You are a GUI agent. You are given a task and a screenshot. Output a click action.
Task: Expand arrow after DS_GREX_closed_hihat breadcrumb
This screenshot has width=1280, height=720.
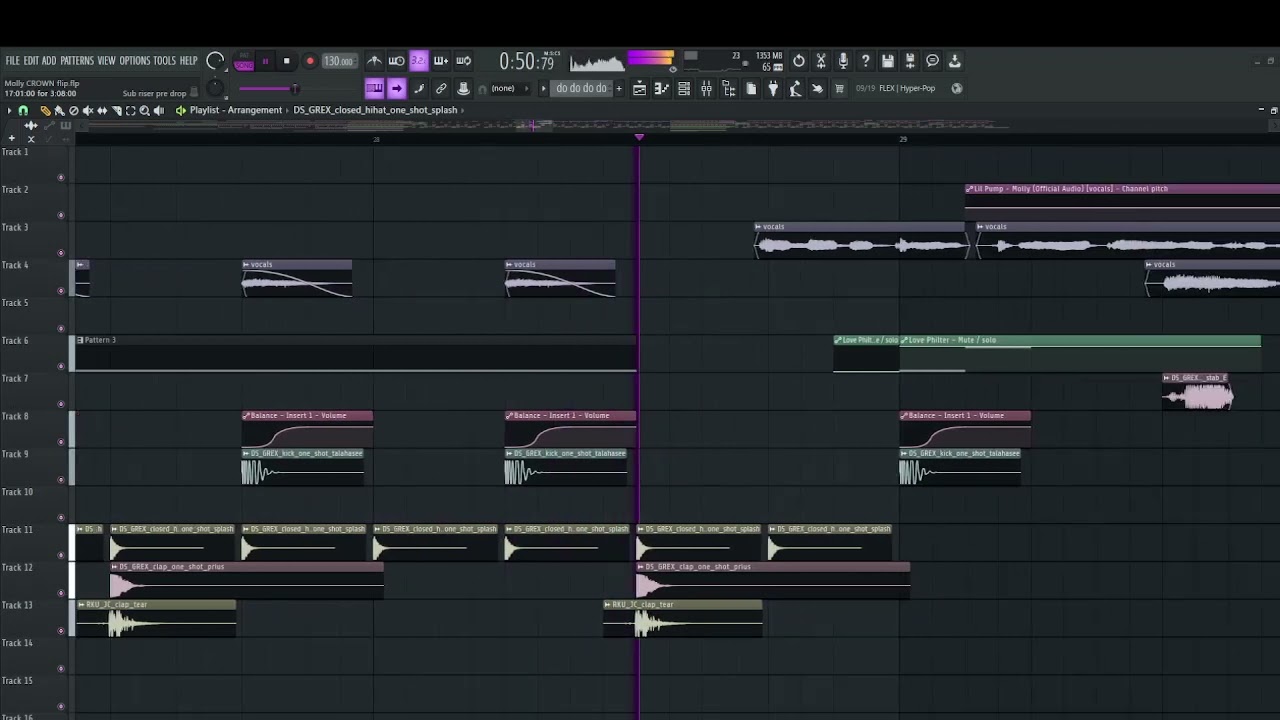(x=463, y=110)
